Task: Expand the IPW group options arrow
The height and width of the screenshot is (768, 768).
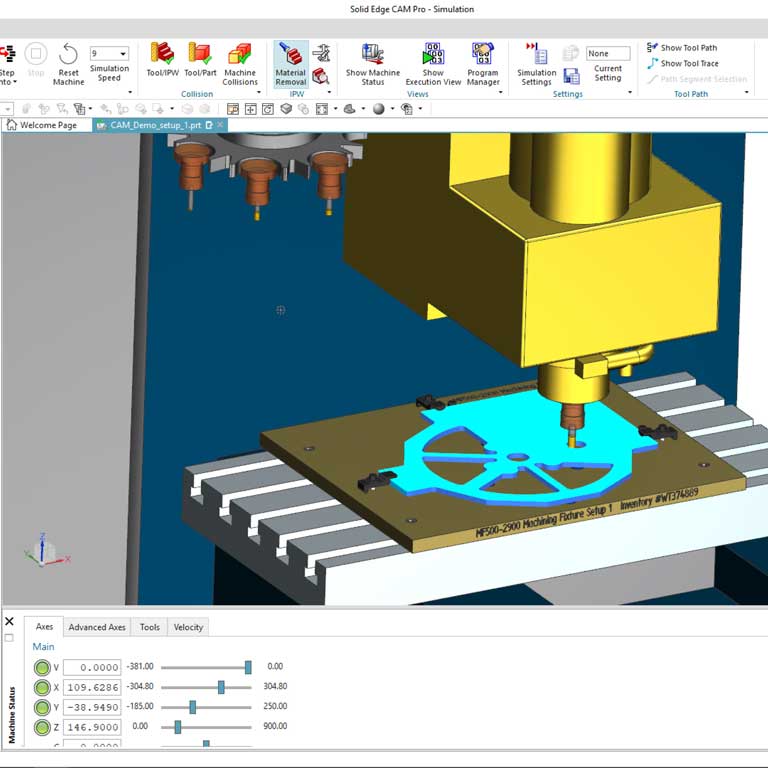Action: point(329,92)
